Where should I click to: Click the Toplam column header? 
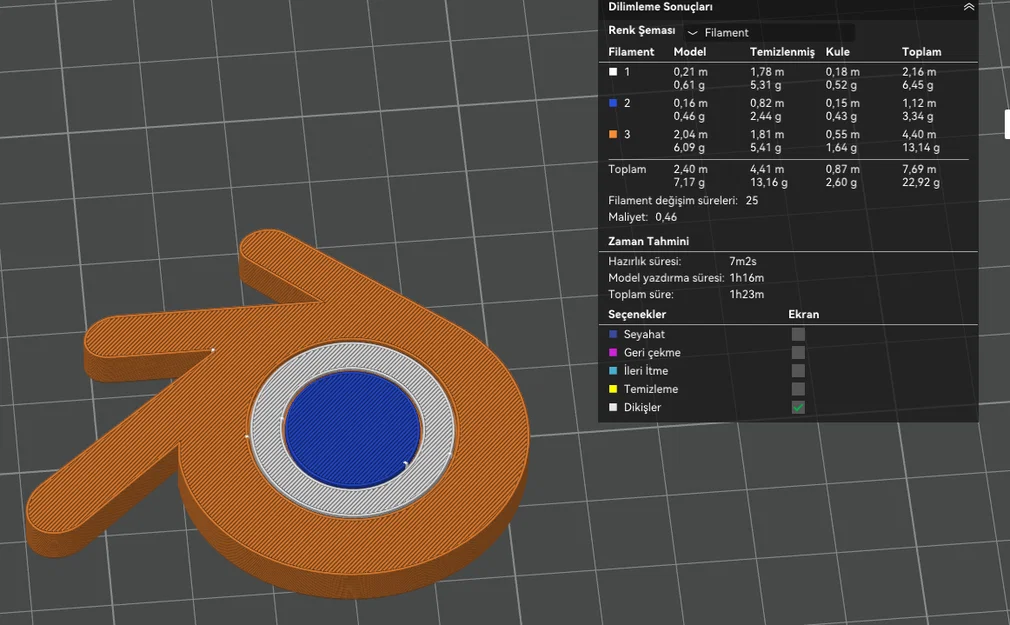tap(921, 52)
